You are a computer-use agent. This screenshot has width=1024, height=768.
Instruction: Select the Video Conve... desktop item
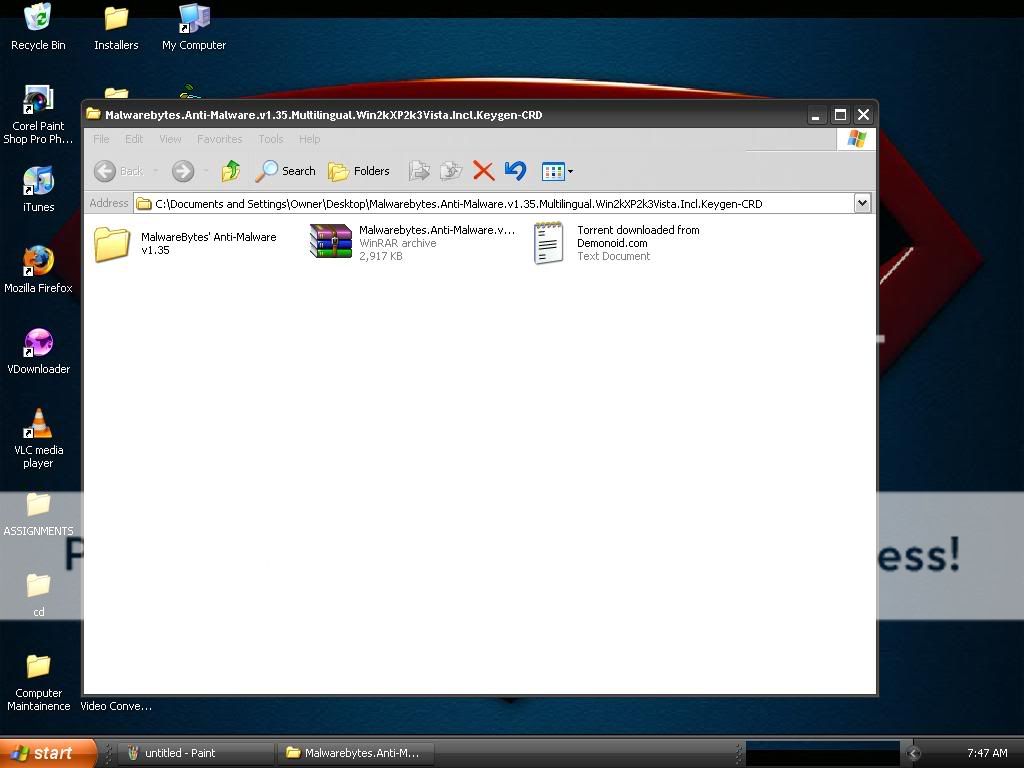[x=116, y=706]
